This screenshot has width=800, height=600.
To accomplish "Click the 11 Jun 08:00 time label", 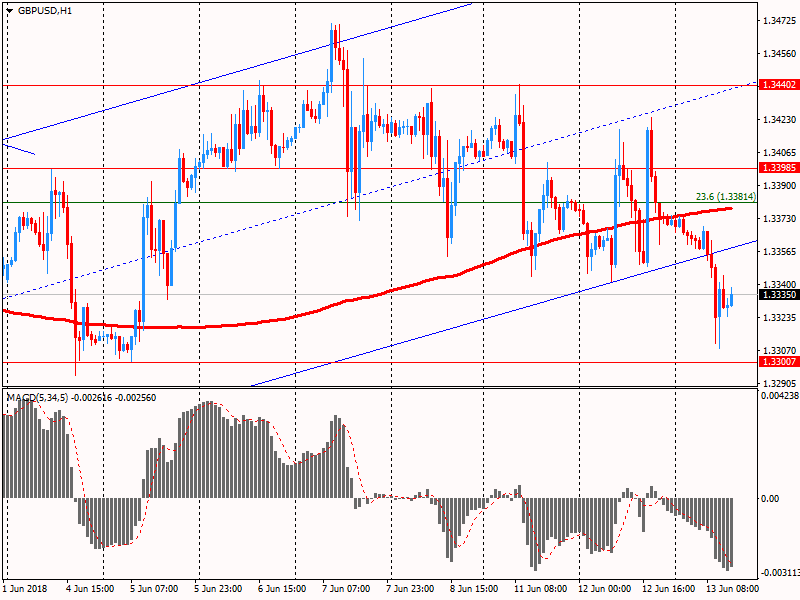I will (540, 589).
